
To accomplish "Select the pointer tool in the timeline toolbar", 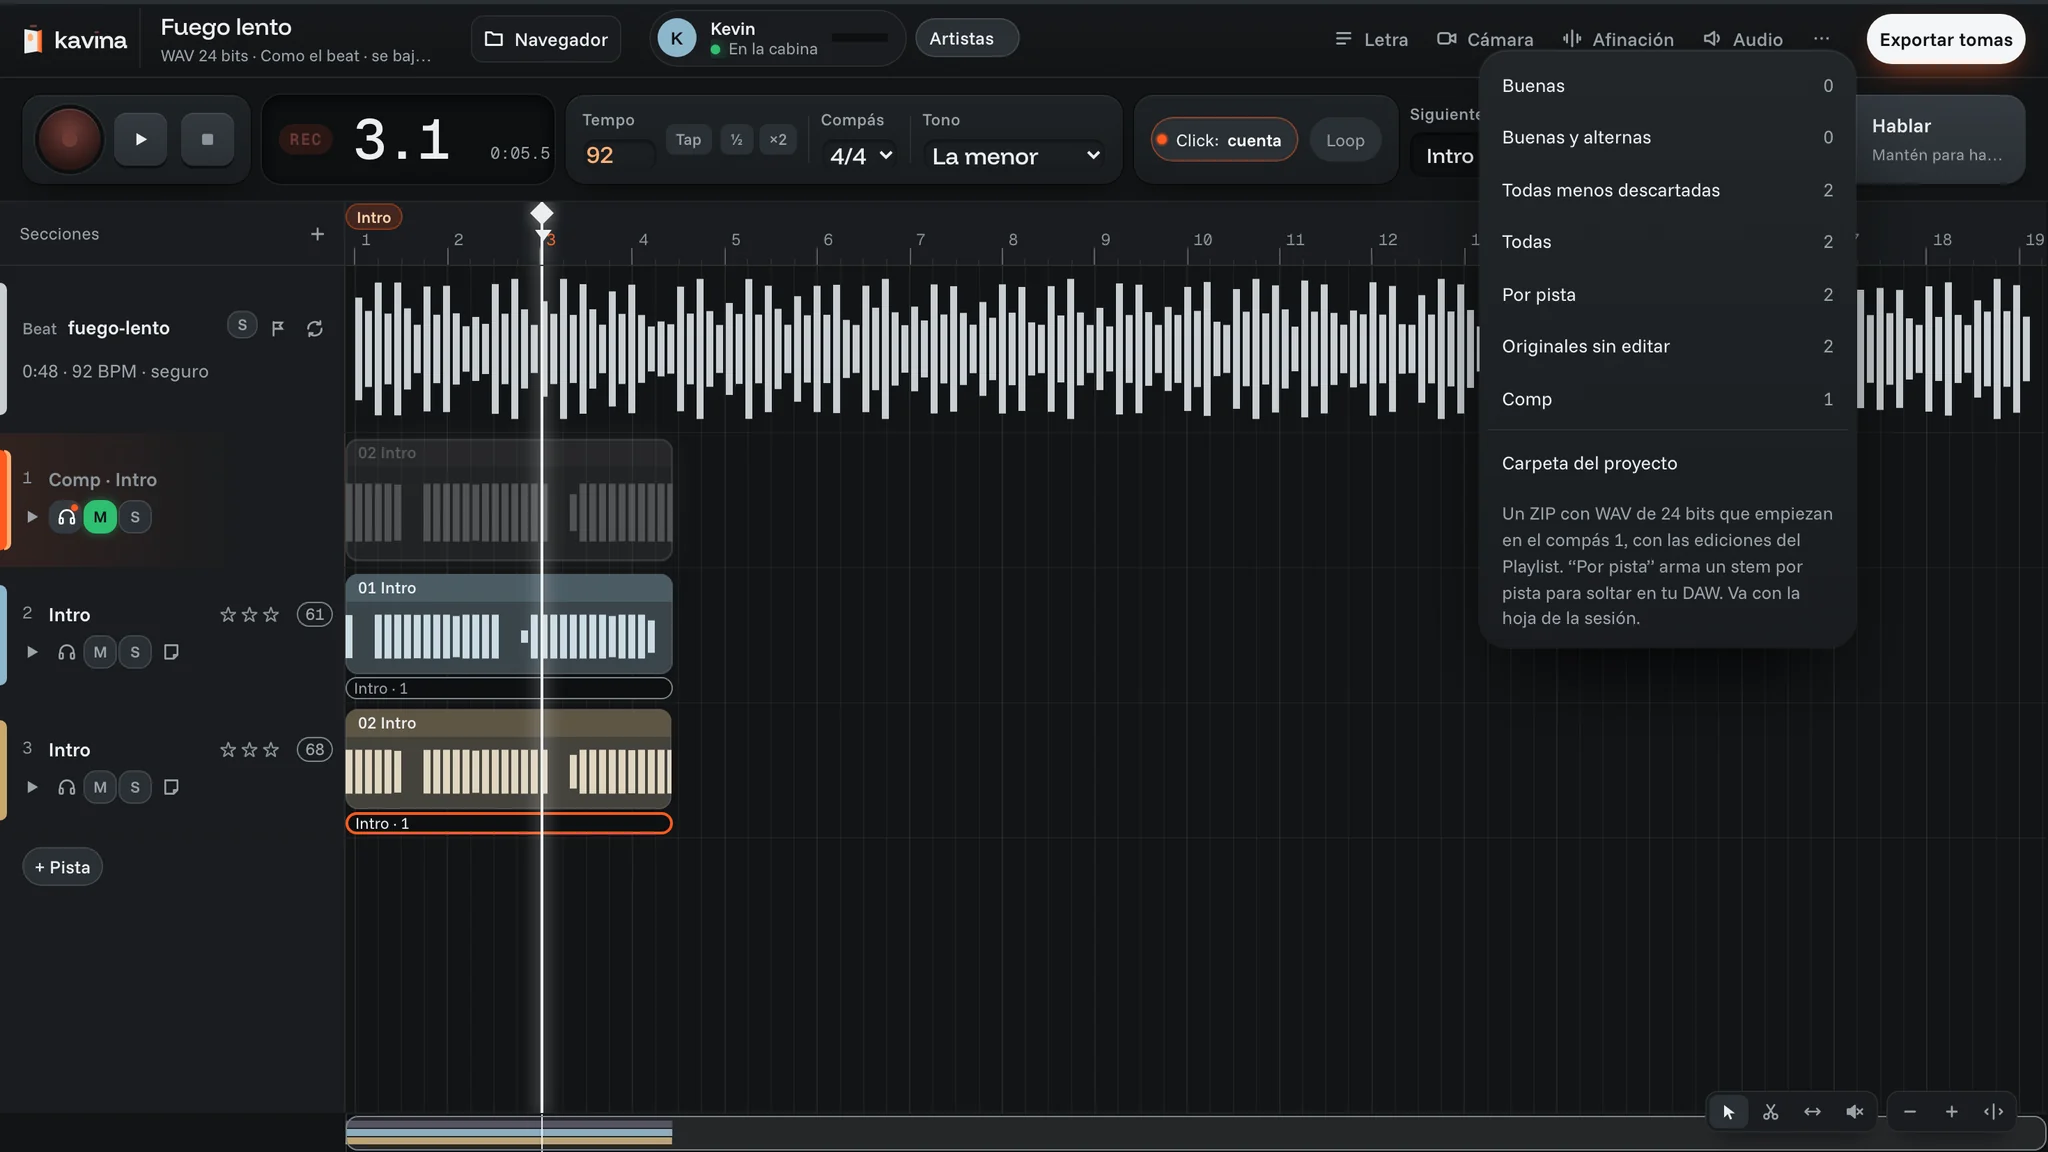I will coord(1728,1112).
